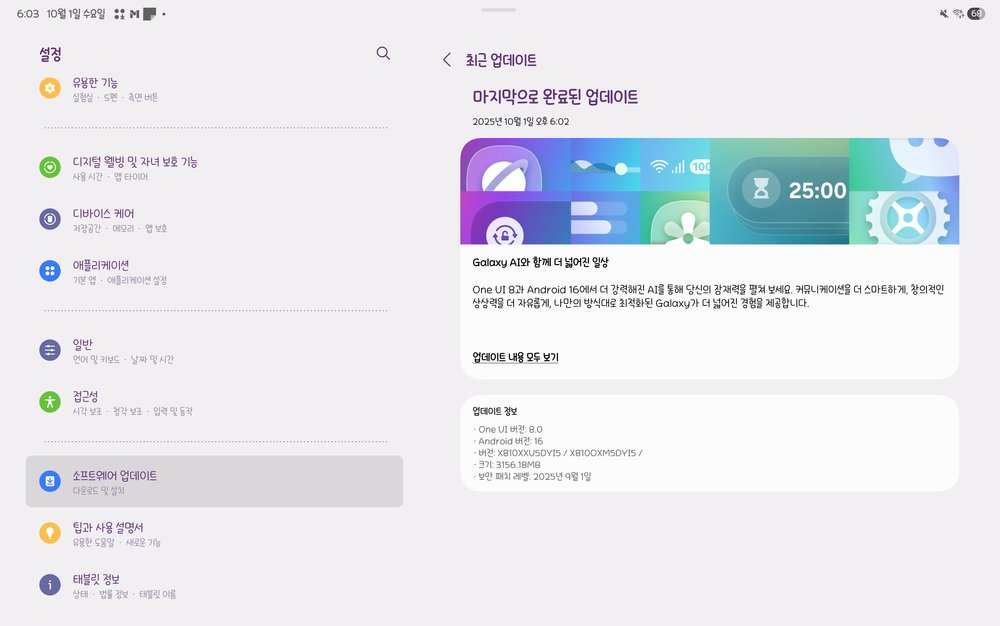The image size is (1000, 626).
Task: Tap the 태블릿 정보 info icon
Action: click(x=50, y=585)
